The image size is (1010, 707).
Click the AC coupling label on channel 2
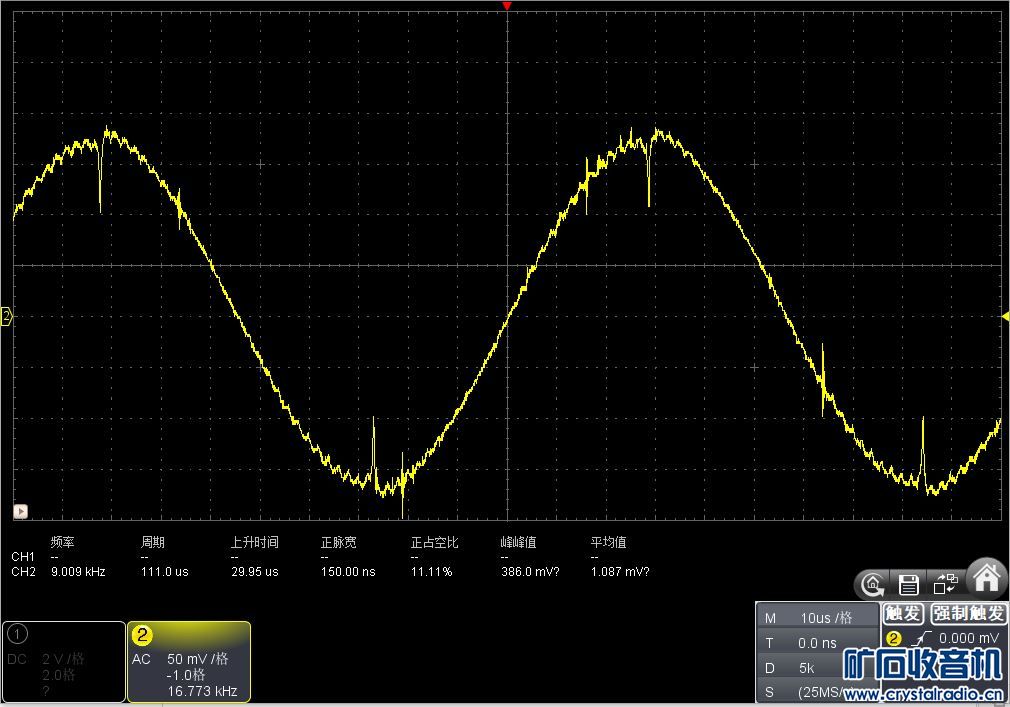[x=141, y=659]
